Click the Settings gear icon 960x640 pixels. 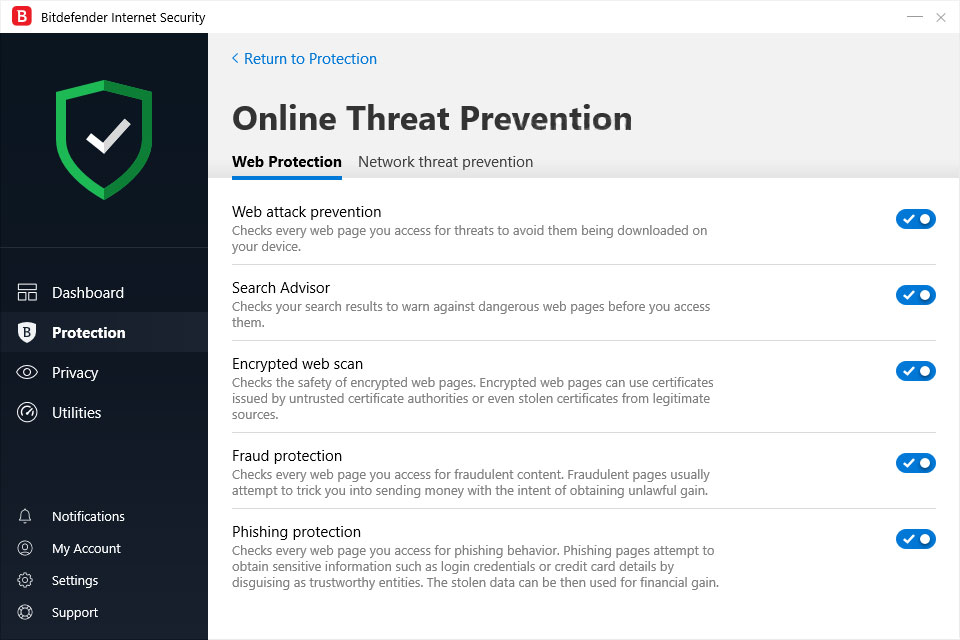(x=26, y=581)
